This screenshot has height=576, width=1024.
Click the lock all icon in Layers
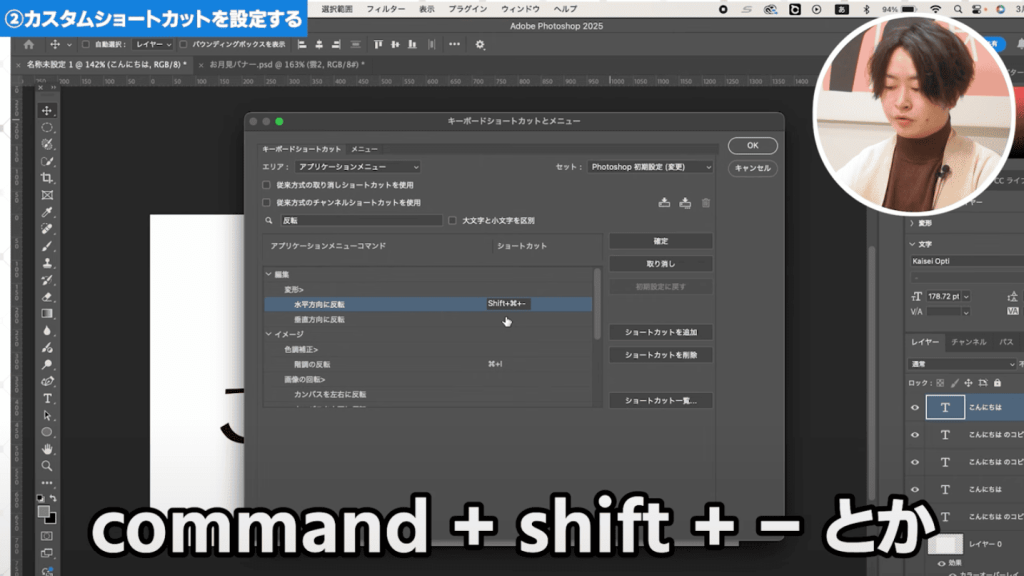click(997, 383)
